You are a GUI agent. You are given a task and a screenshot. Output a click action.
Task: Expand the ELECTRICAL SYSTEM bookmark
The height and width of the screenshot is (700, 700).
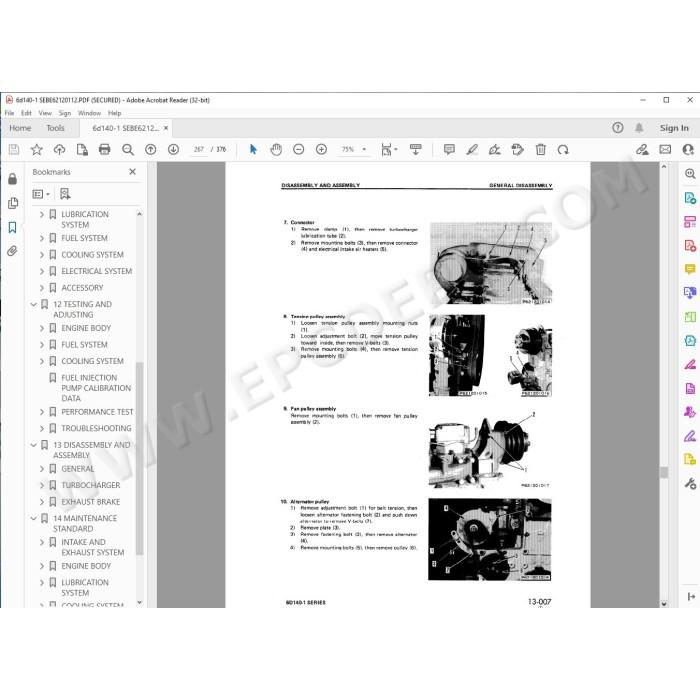[x=42, y=271]
